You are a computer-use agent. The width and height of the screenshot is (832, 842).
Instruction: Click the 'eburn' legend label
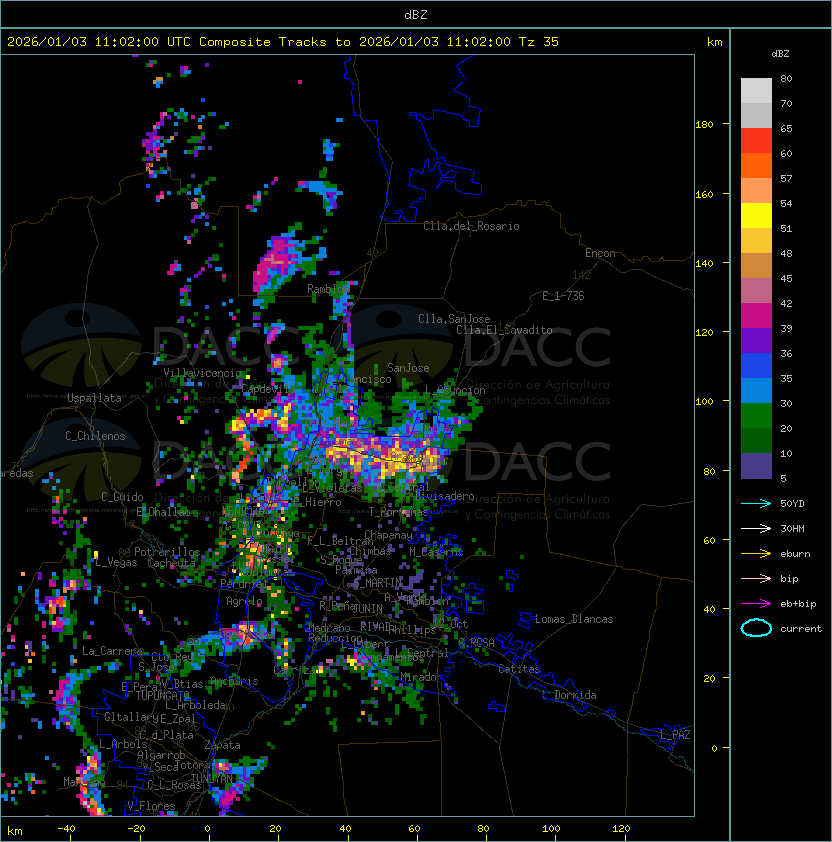point(795,554)
